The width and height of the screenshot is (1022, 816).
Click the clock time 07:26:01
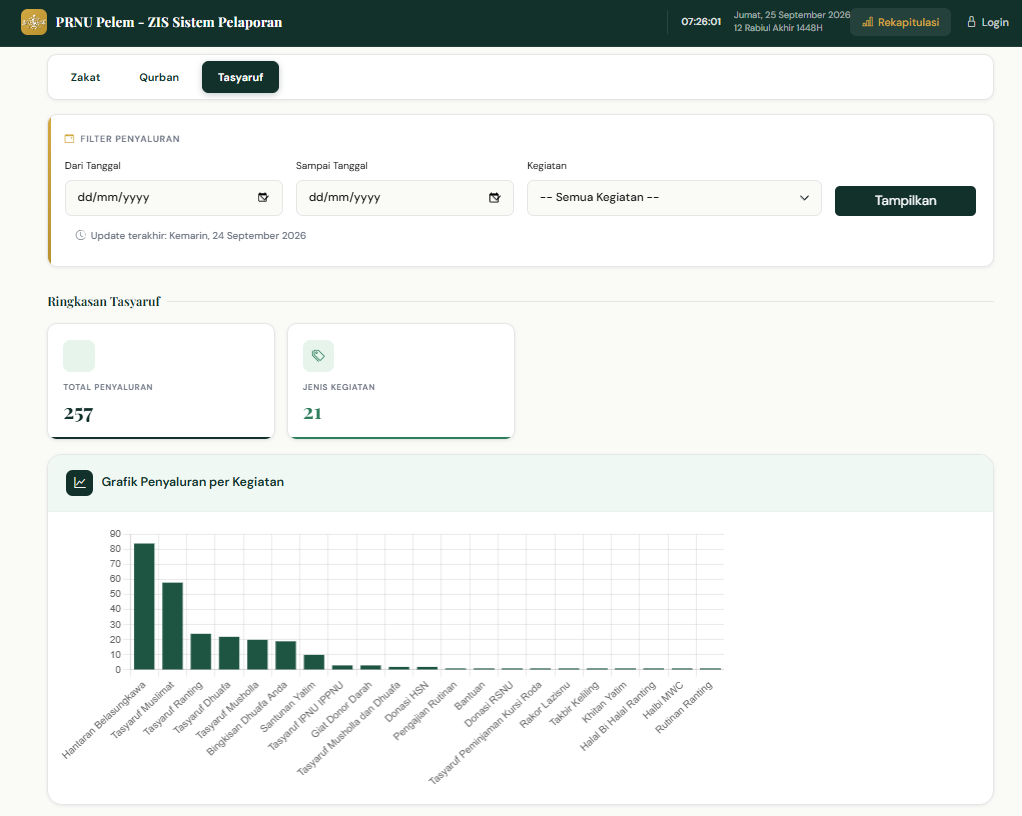[701, 22]
